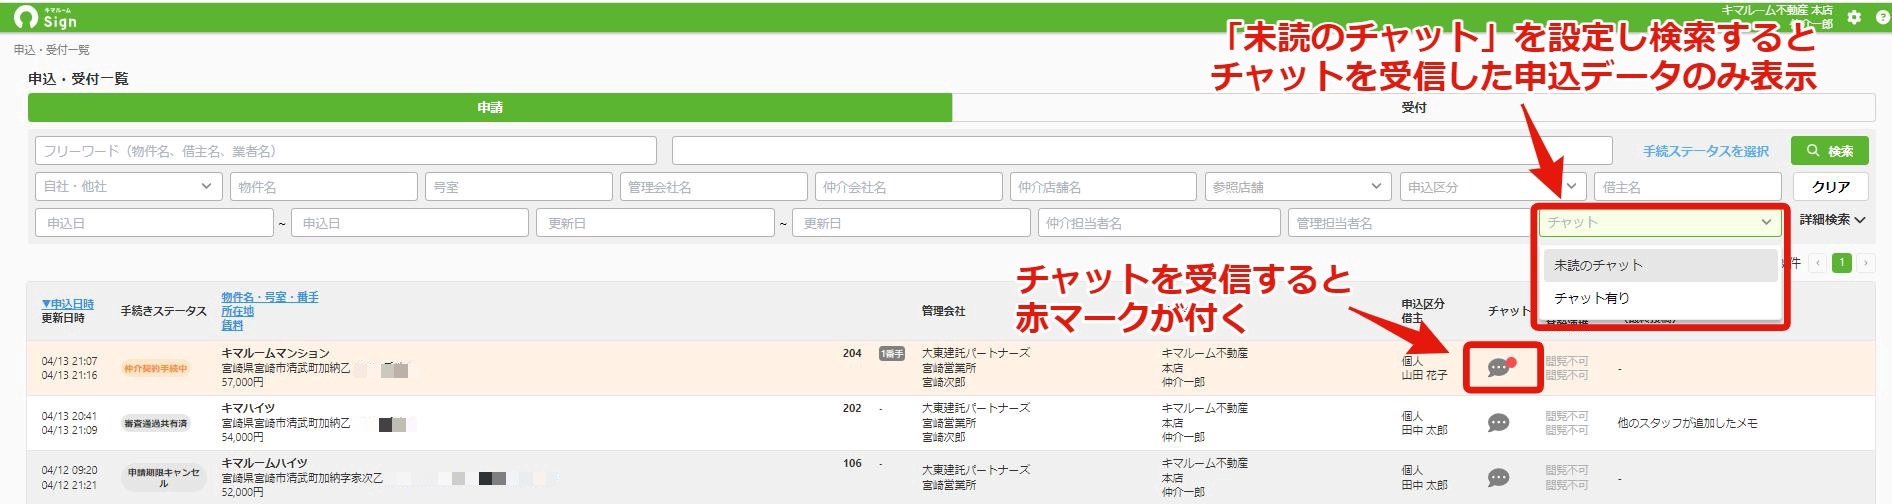Click rent value 54,000円
This screenshot has height=504, width=1892.
tap(243, 437)
